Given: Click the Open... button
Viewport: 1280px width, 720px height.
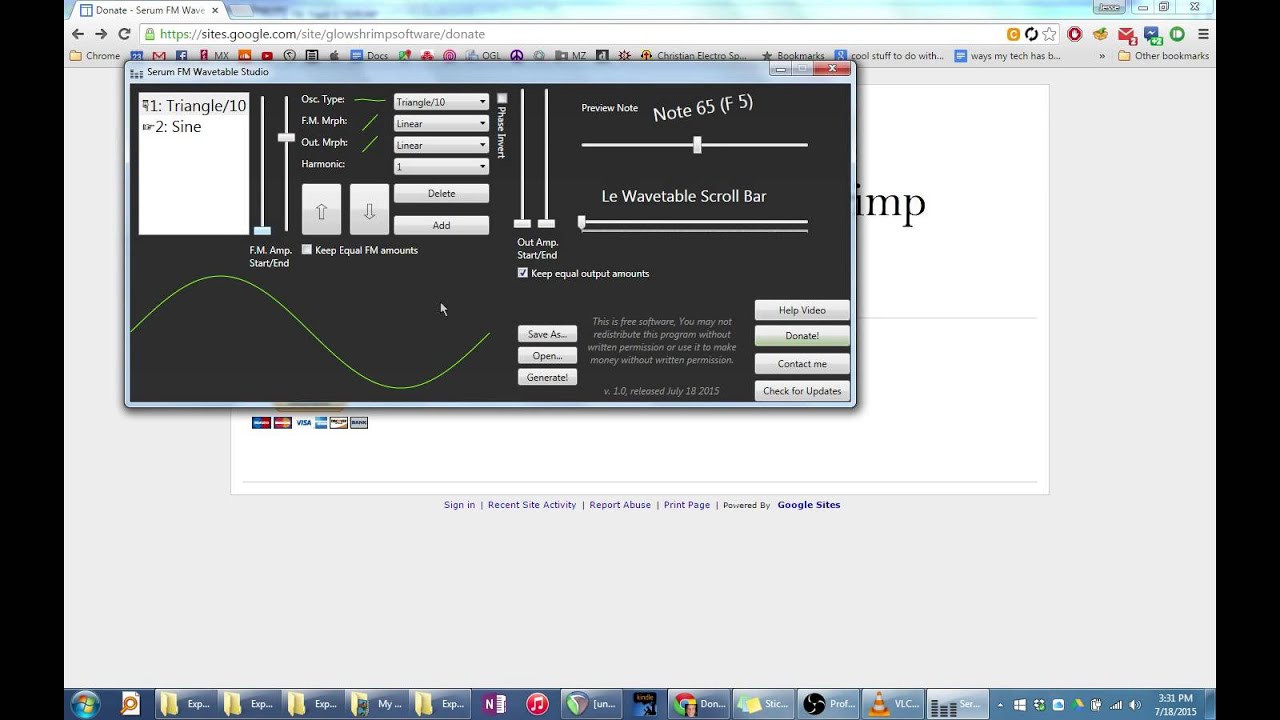Looking at the screenshot, I should pyautogui.click(x=547, y=356).
